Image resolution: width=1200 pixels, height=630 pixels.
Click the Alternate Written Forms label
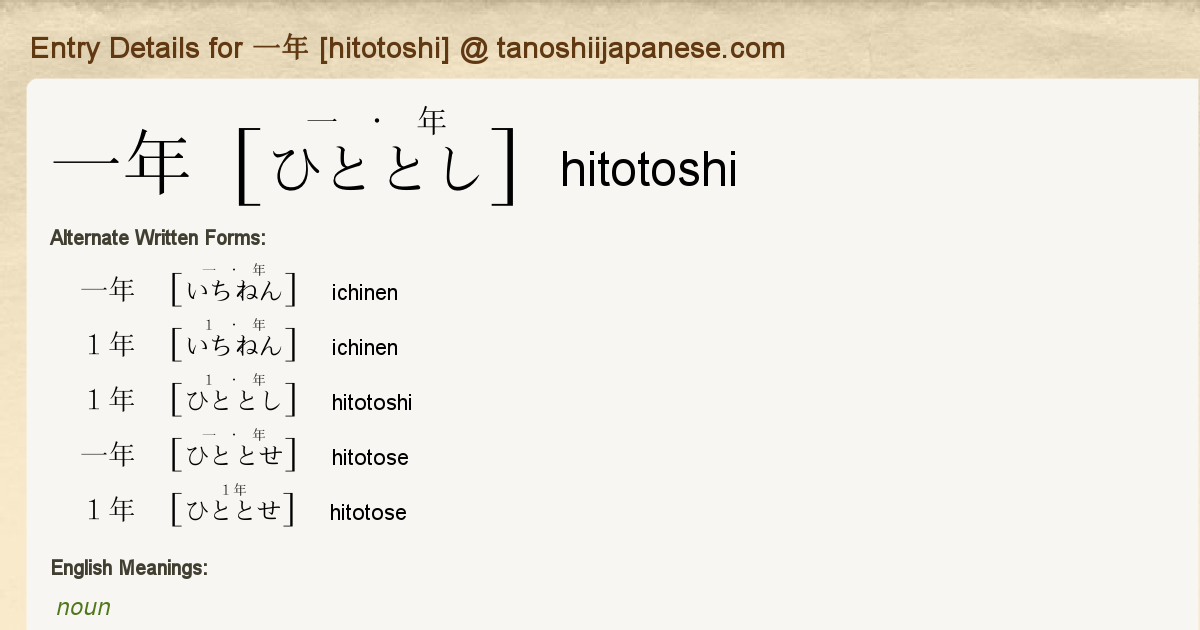tap(157, 238)
